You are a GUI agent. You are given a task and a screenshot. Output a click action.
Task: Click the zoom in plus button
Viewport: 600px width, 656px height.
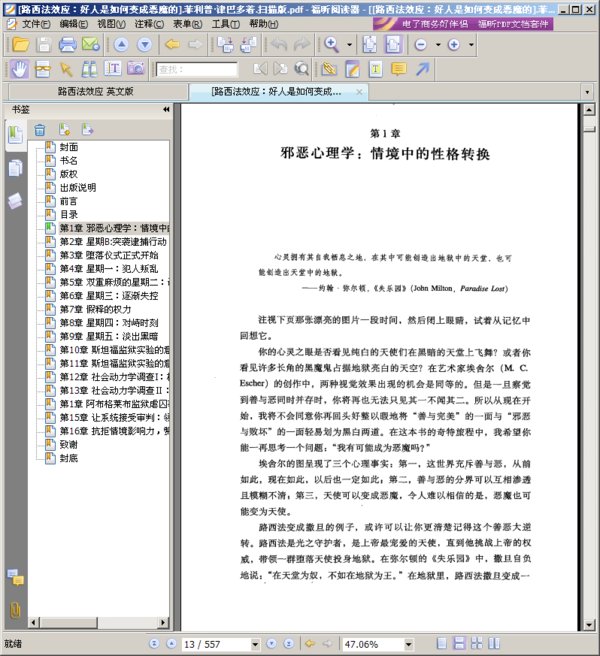(454, 44)
